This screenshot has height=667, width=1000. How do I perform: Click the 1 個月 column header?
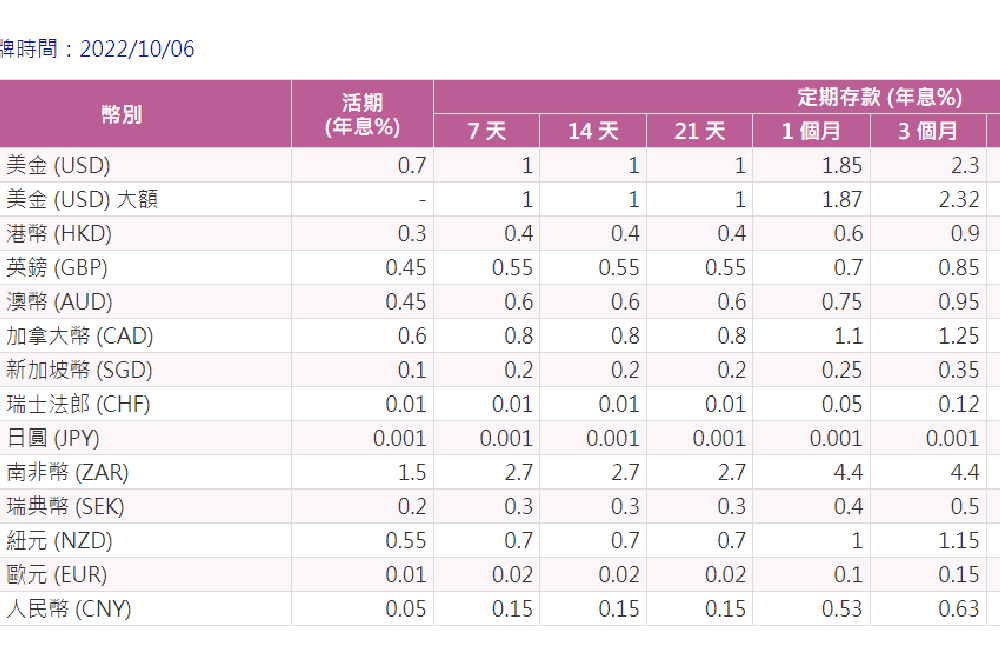811,131
